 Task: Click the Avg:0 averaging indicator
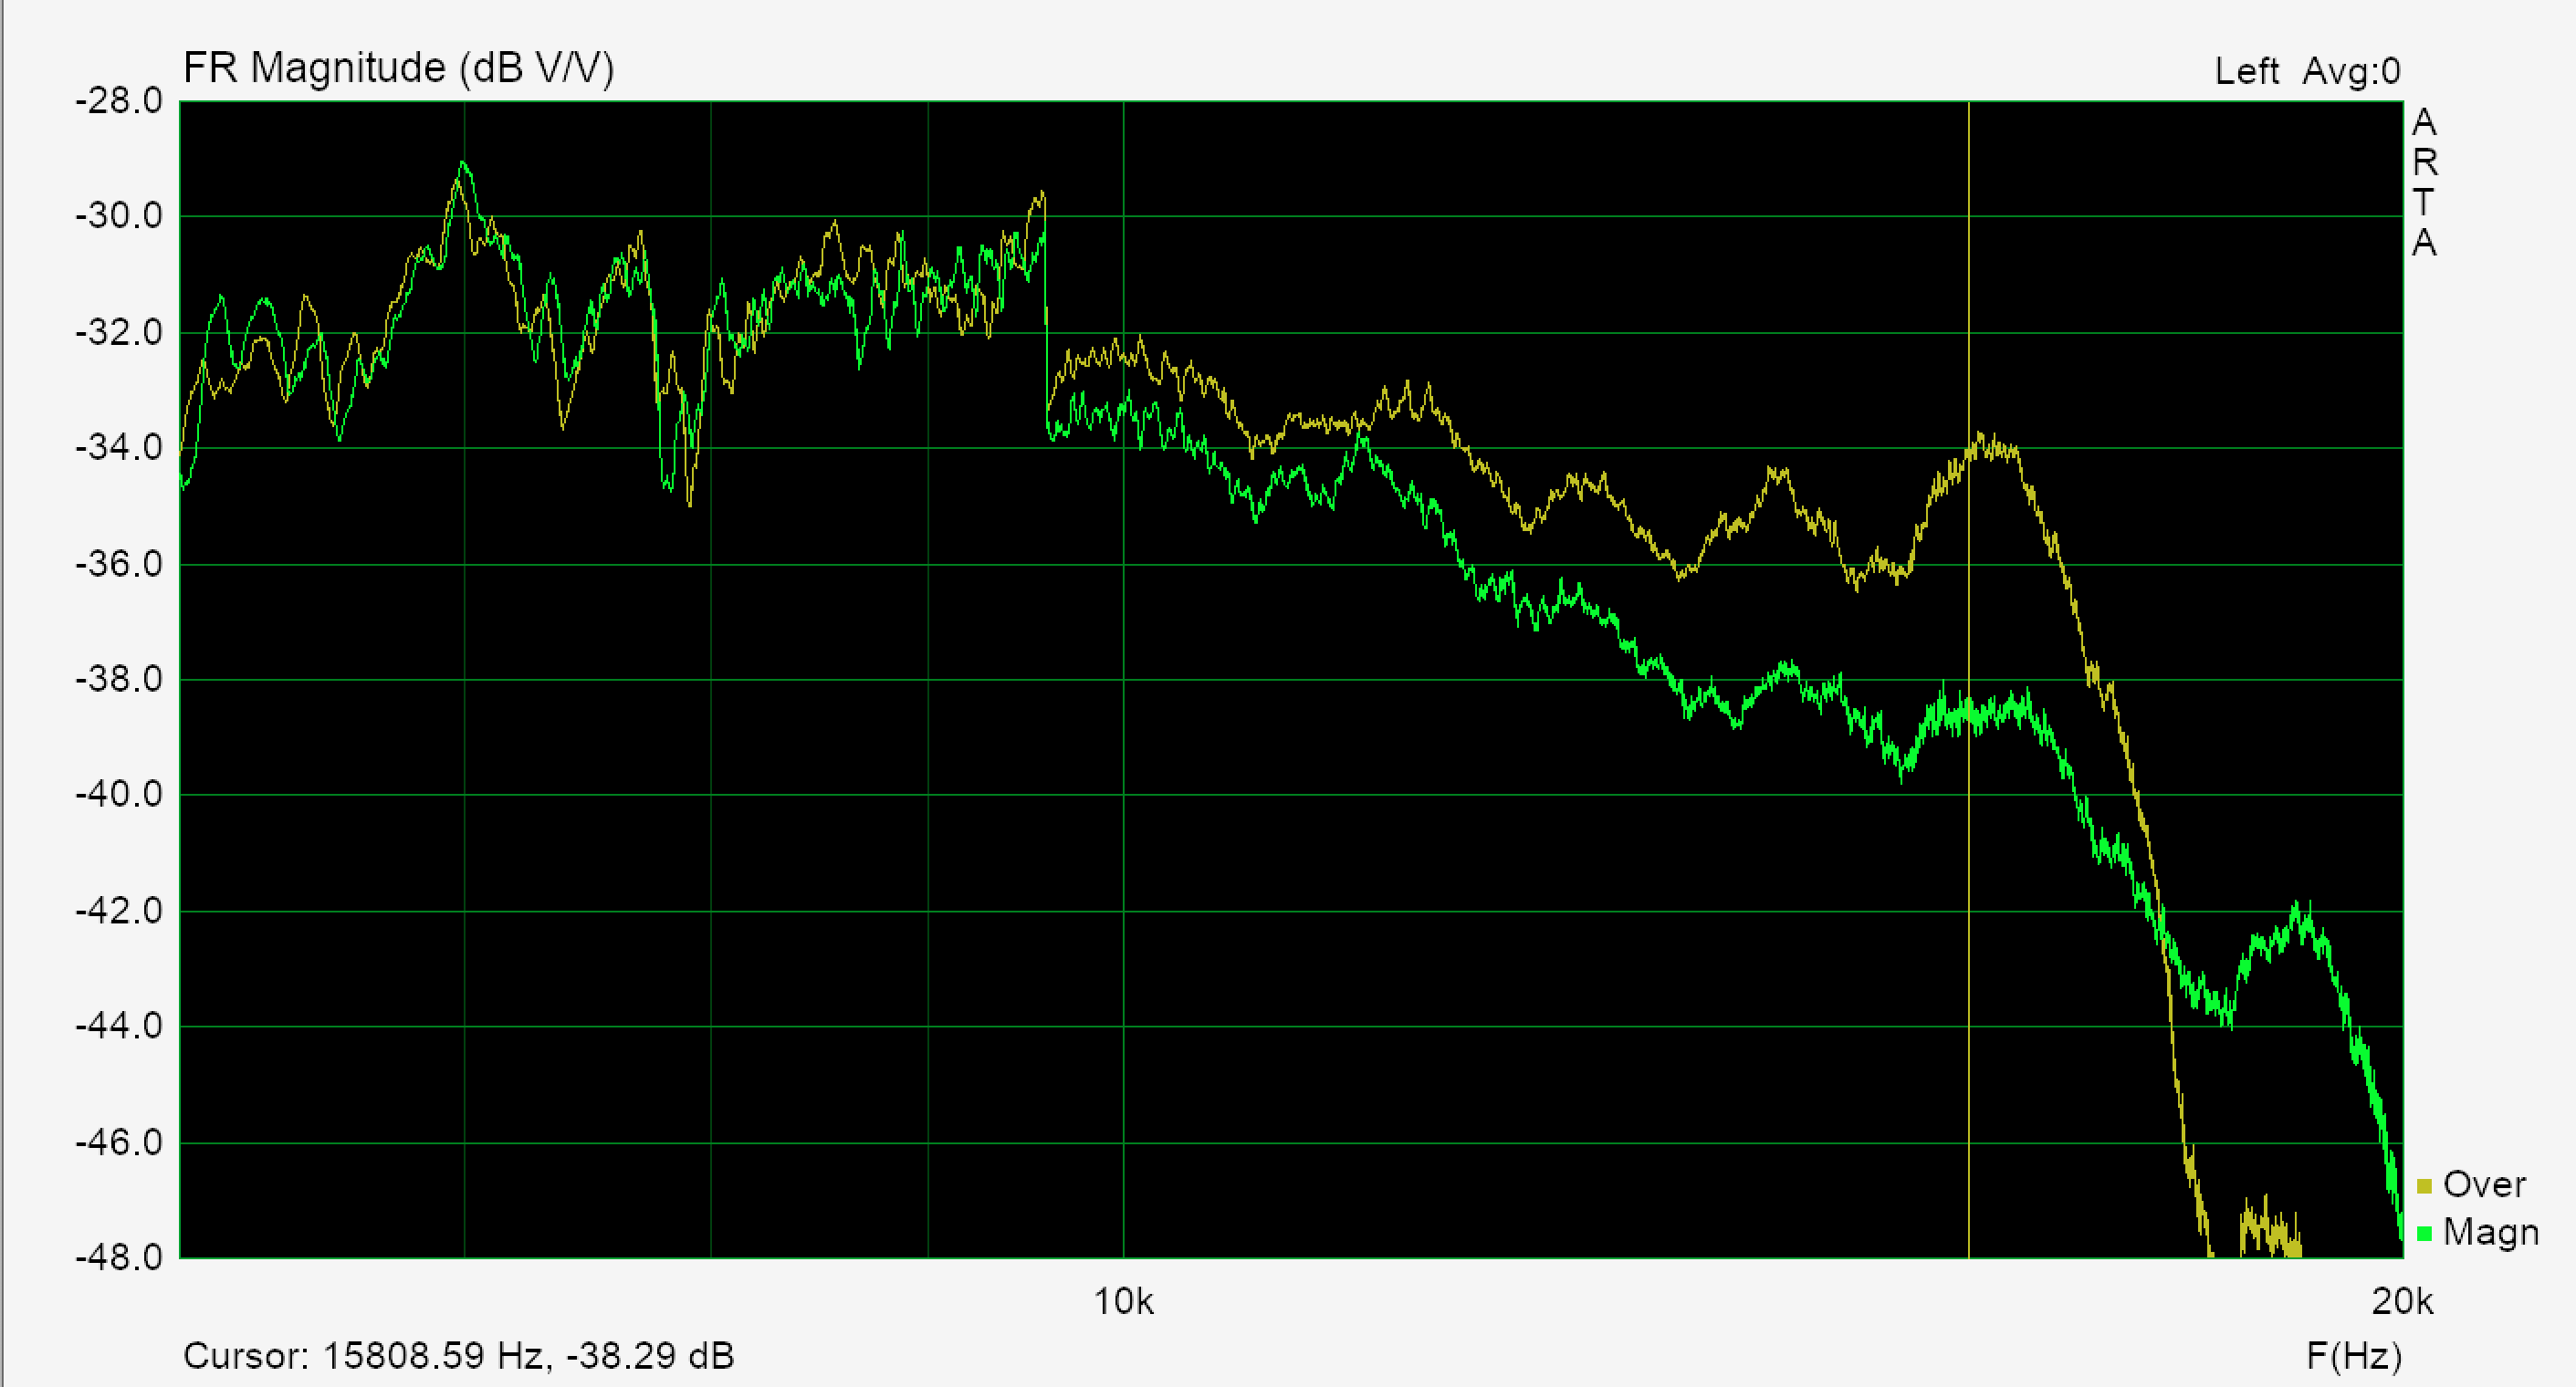click(x=2351, y=71)
